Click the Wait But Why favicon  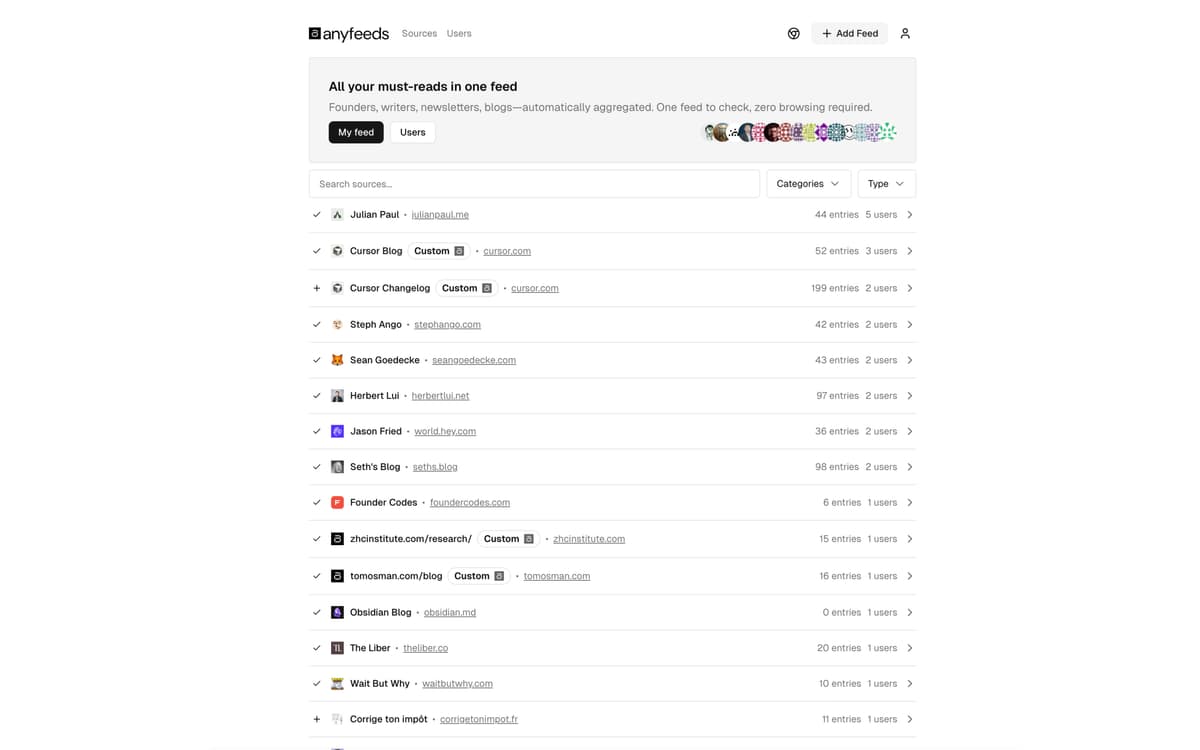(337, 683)
